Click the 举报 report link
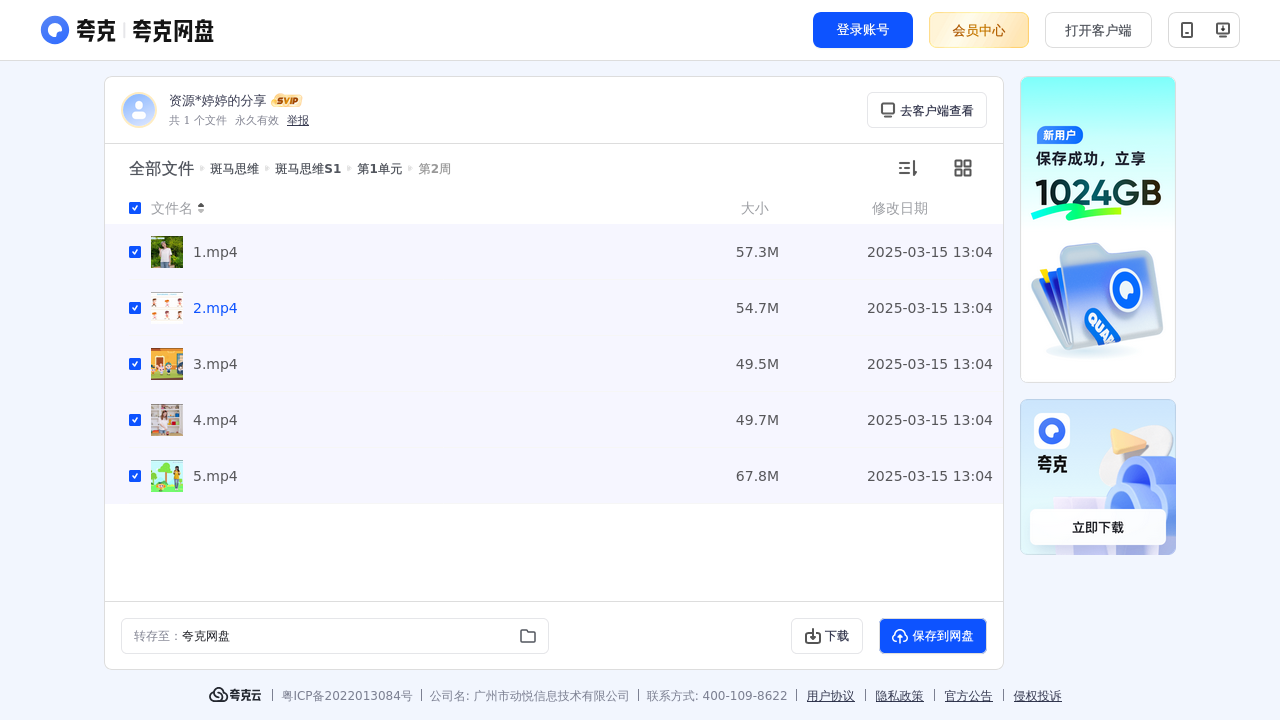Screen dimensions: 1280x720 298,120
